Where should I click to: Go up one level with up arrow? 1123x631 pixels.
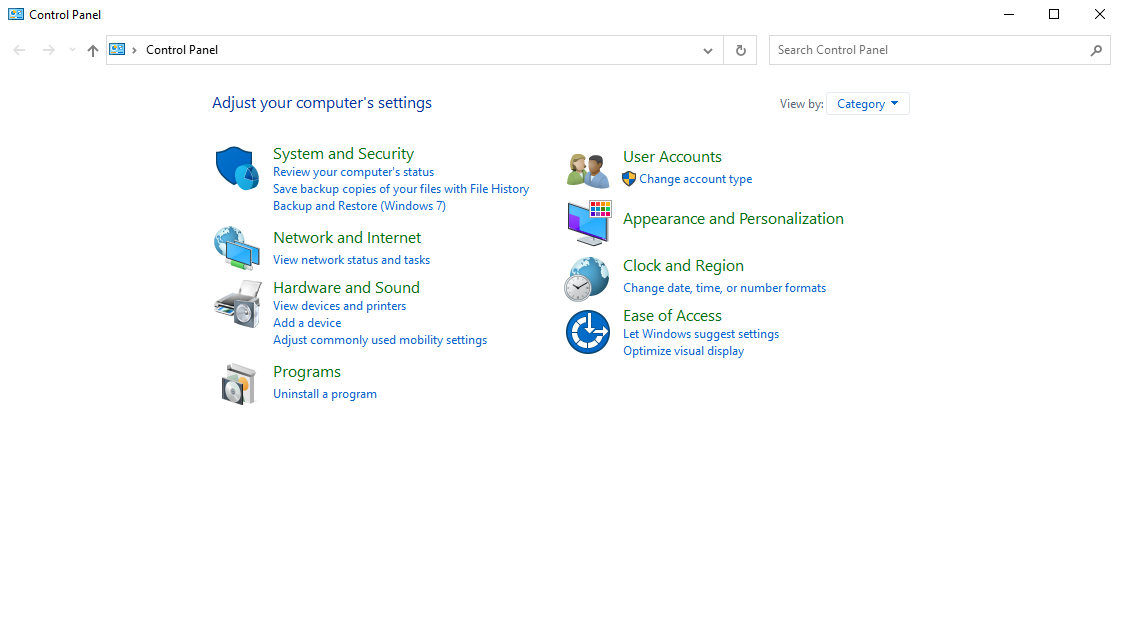pyautogui.click(x=92, y=50)
